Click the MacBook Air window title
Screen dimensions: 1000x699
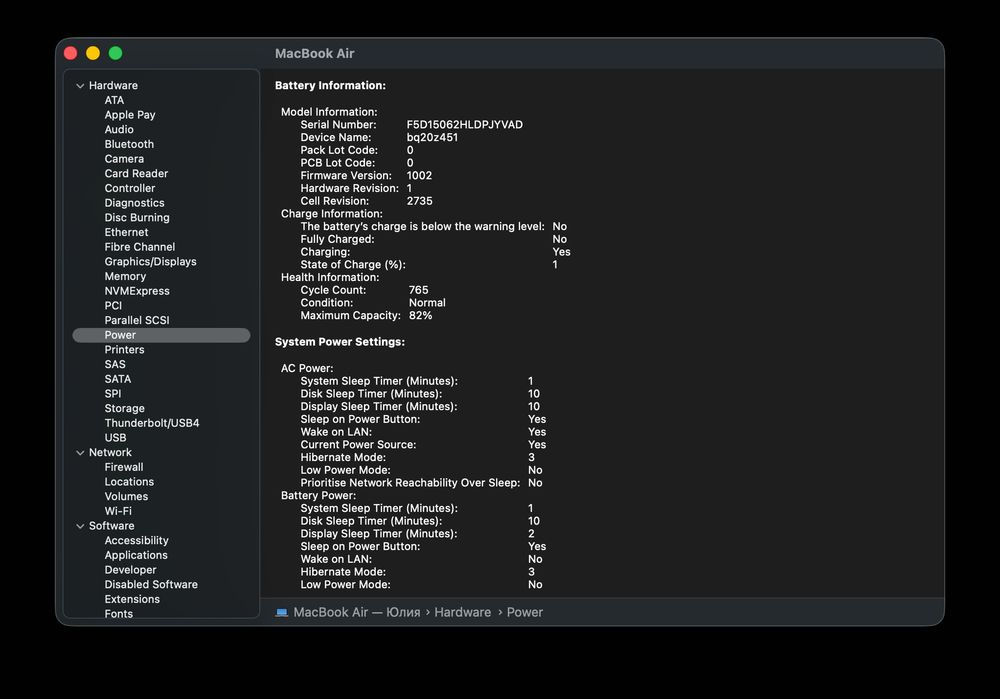click(x=314, y=54)
